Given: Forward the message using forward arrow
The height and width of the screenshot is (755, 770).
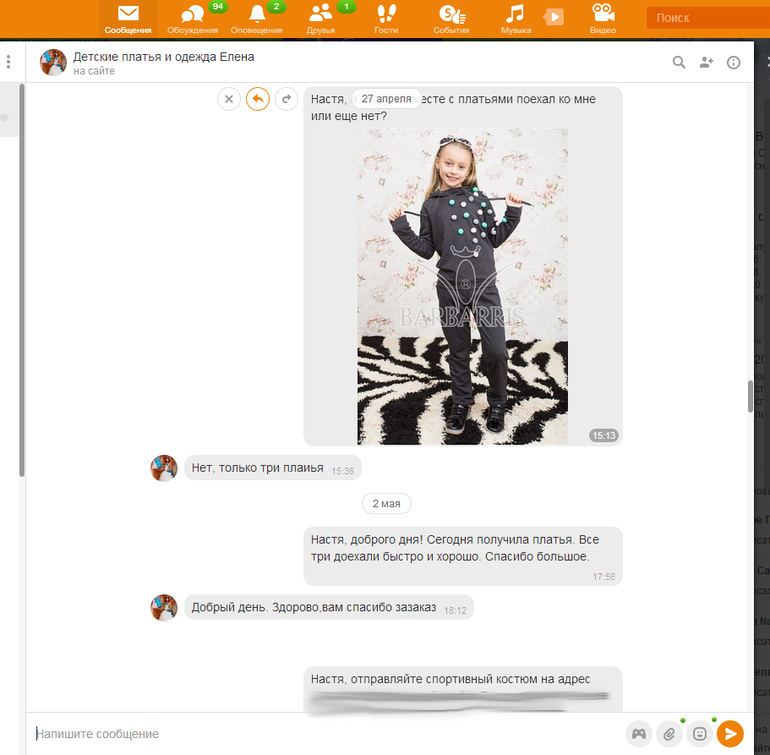Looking at the screenshot, I should 287,99.
